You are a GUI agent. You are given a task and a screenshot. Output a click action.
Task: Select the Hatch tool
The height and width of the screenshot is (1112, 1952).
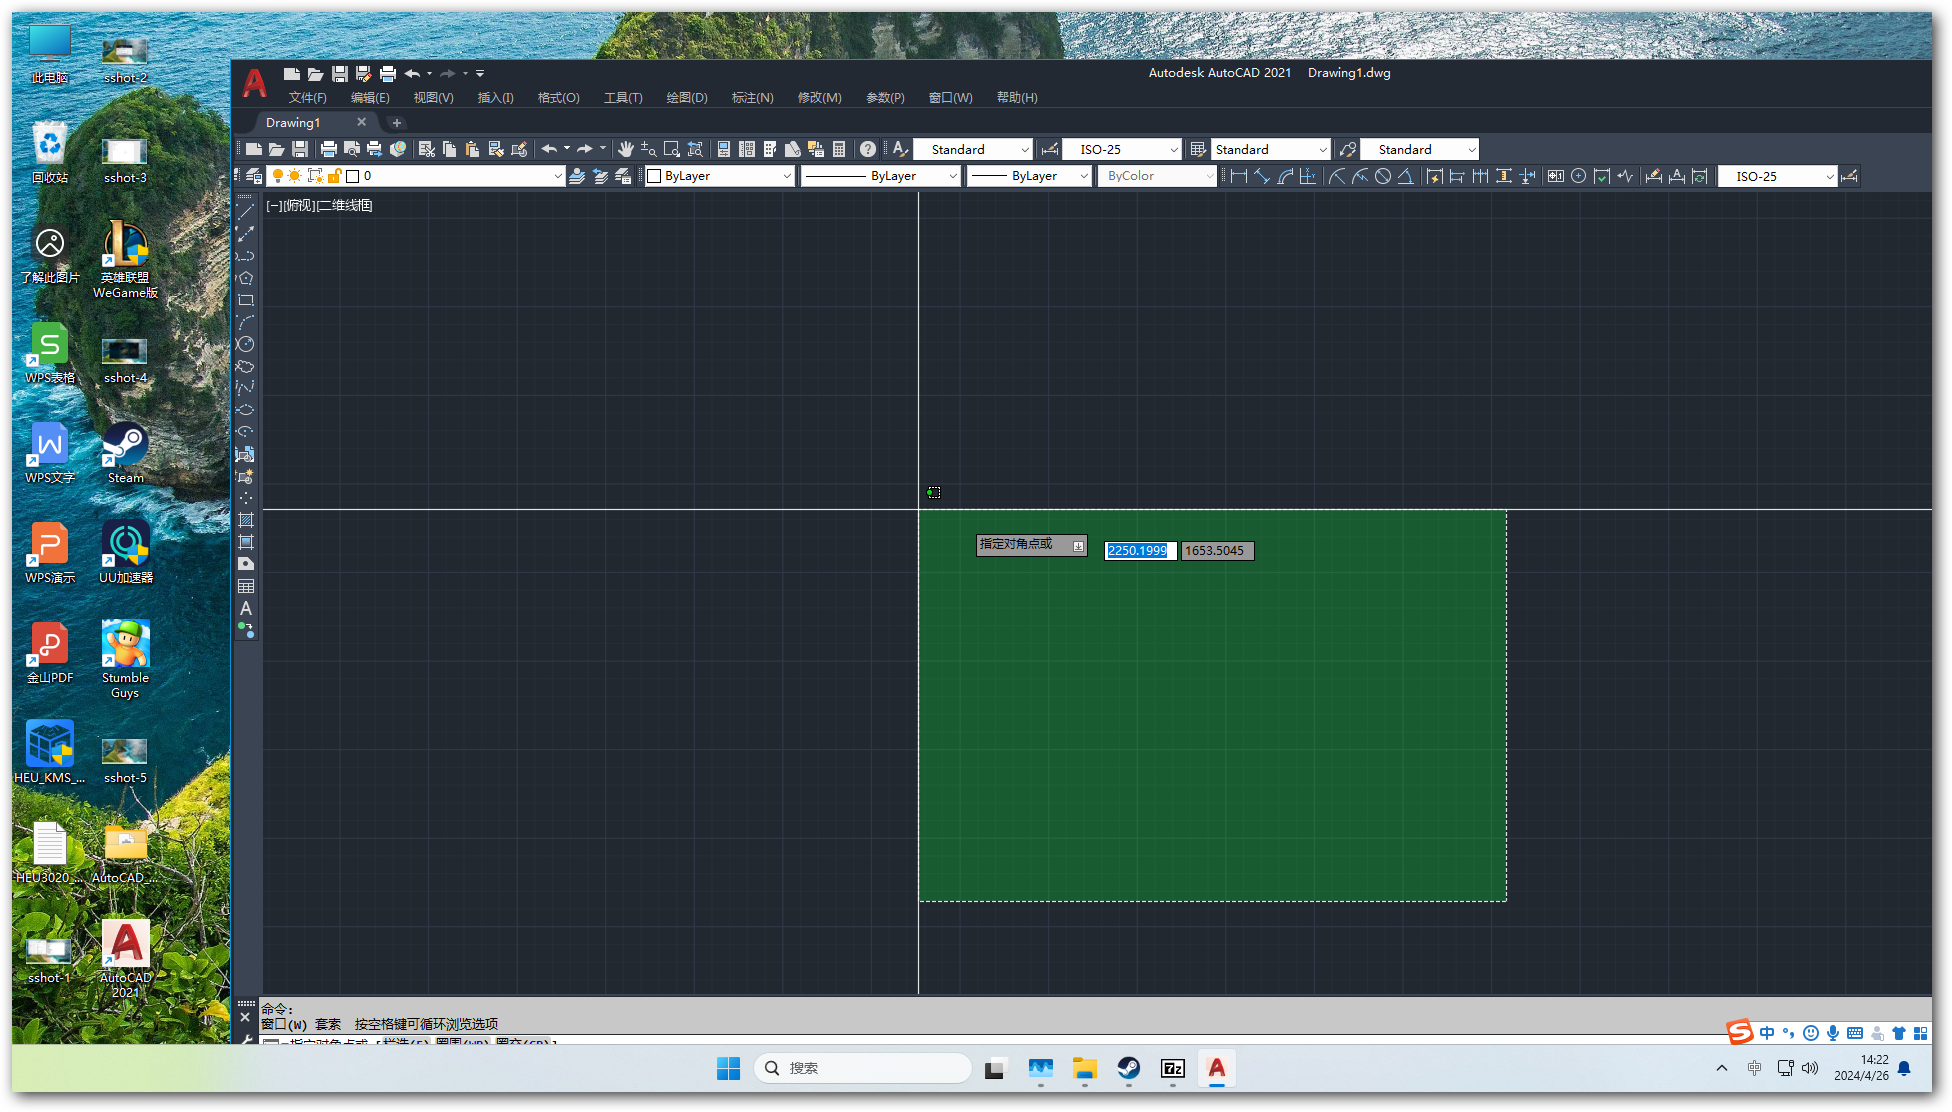245,520
